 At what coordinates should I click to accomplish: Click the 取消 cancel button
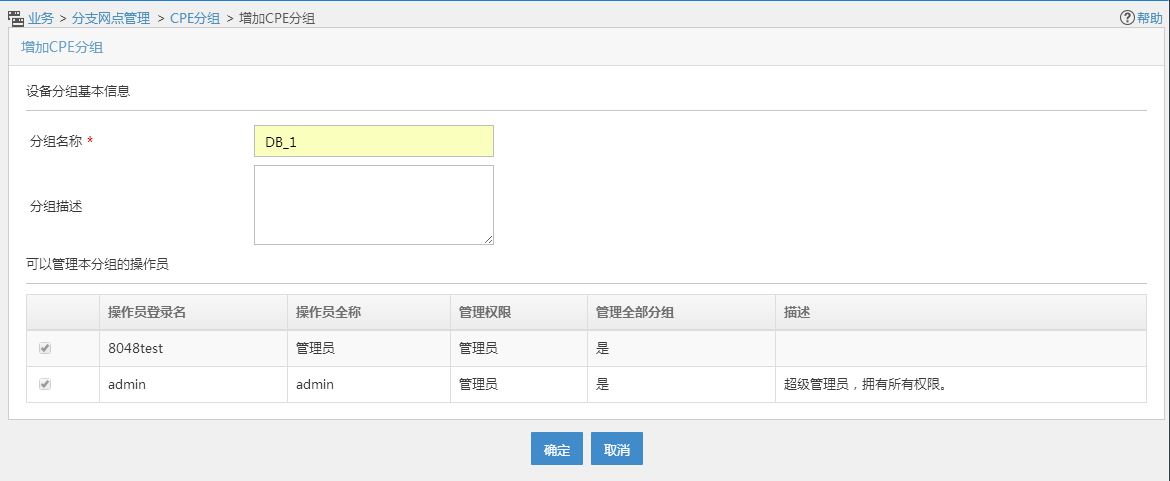click(x=616, y=449)
